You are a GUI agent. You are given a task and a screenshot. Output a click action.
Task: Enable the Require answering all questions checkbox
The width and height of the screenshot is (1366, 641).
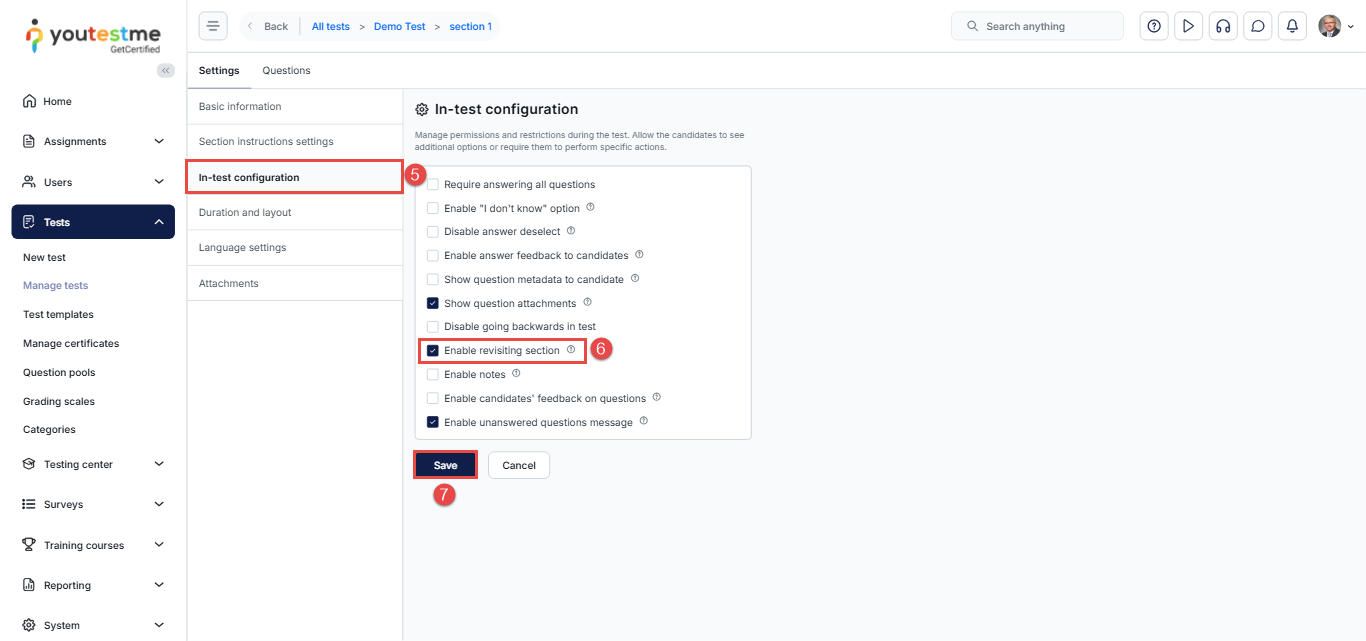point(433,185)
